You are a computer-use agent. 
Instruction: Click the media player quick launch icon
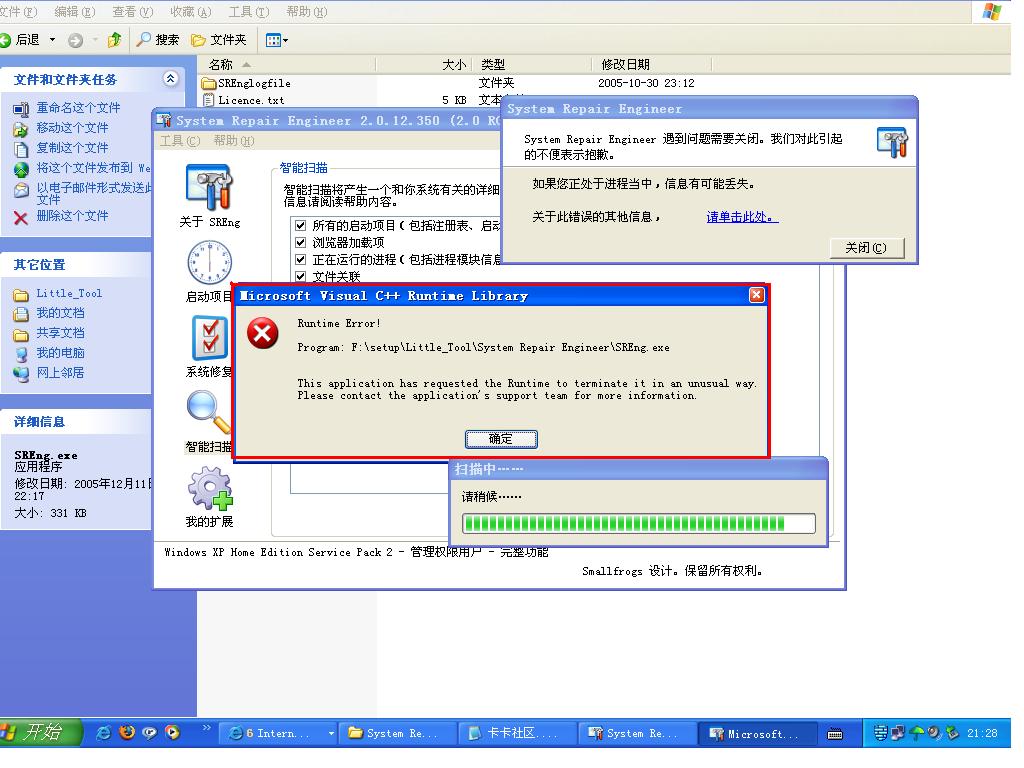click(172, 733)
